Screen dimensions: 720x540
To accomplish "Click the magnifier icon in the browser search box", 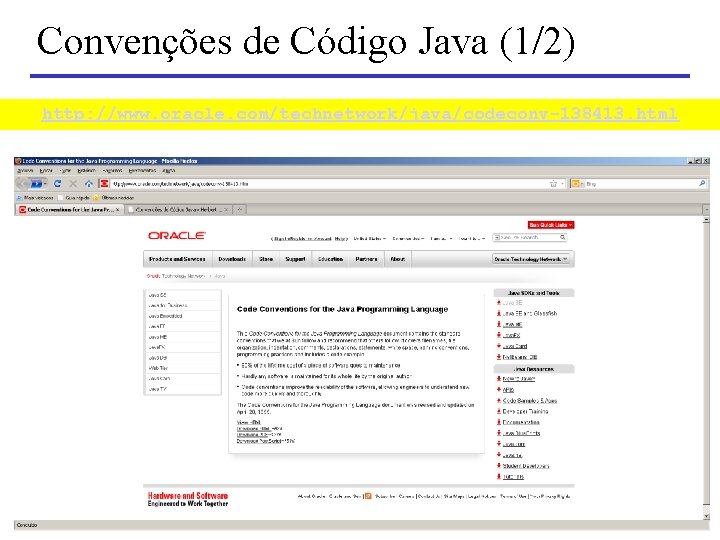I will (702, 184).
